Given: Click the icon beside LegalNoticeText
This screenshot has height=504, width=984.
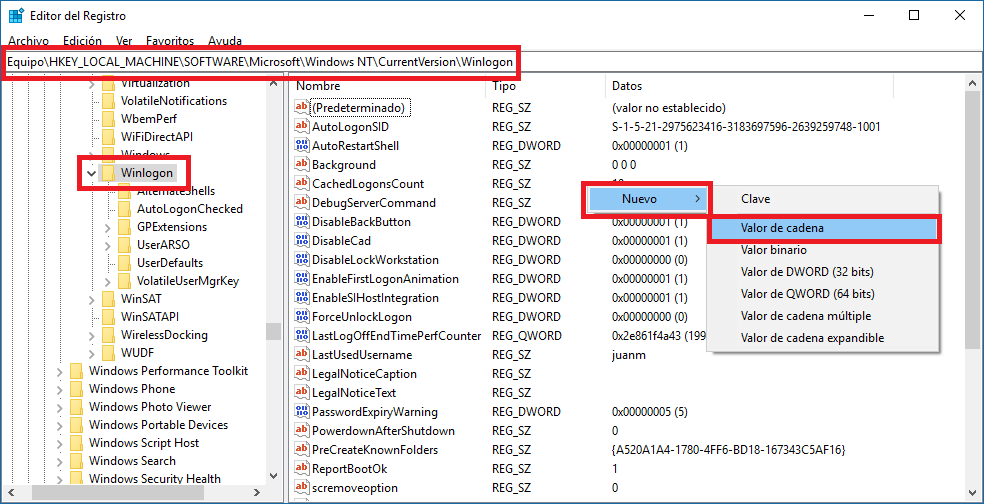Looking at the screenshot, I should [302, 393].
